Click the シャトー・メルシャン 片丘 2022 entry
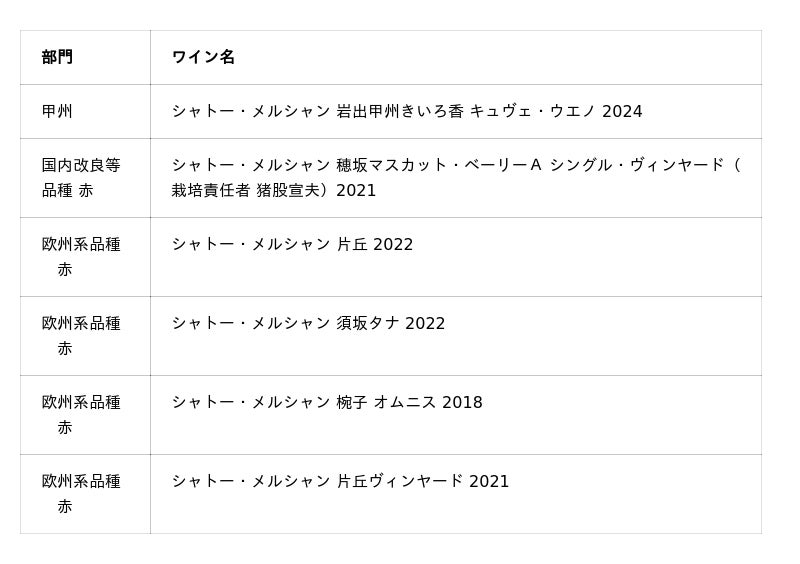This screenshot has height=564, width=800. 292,244
